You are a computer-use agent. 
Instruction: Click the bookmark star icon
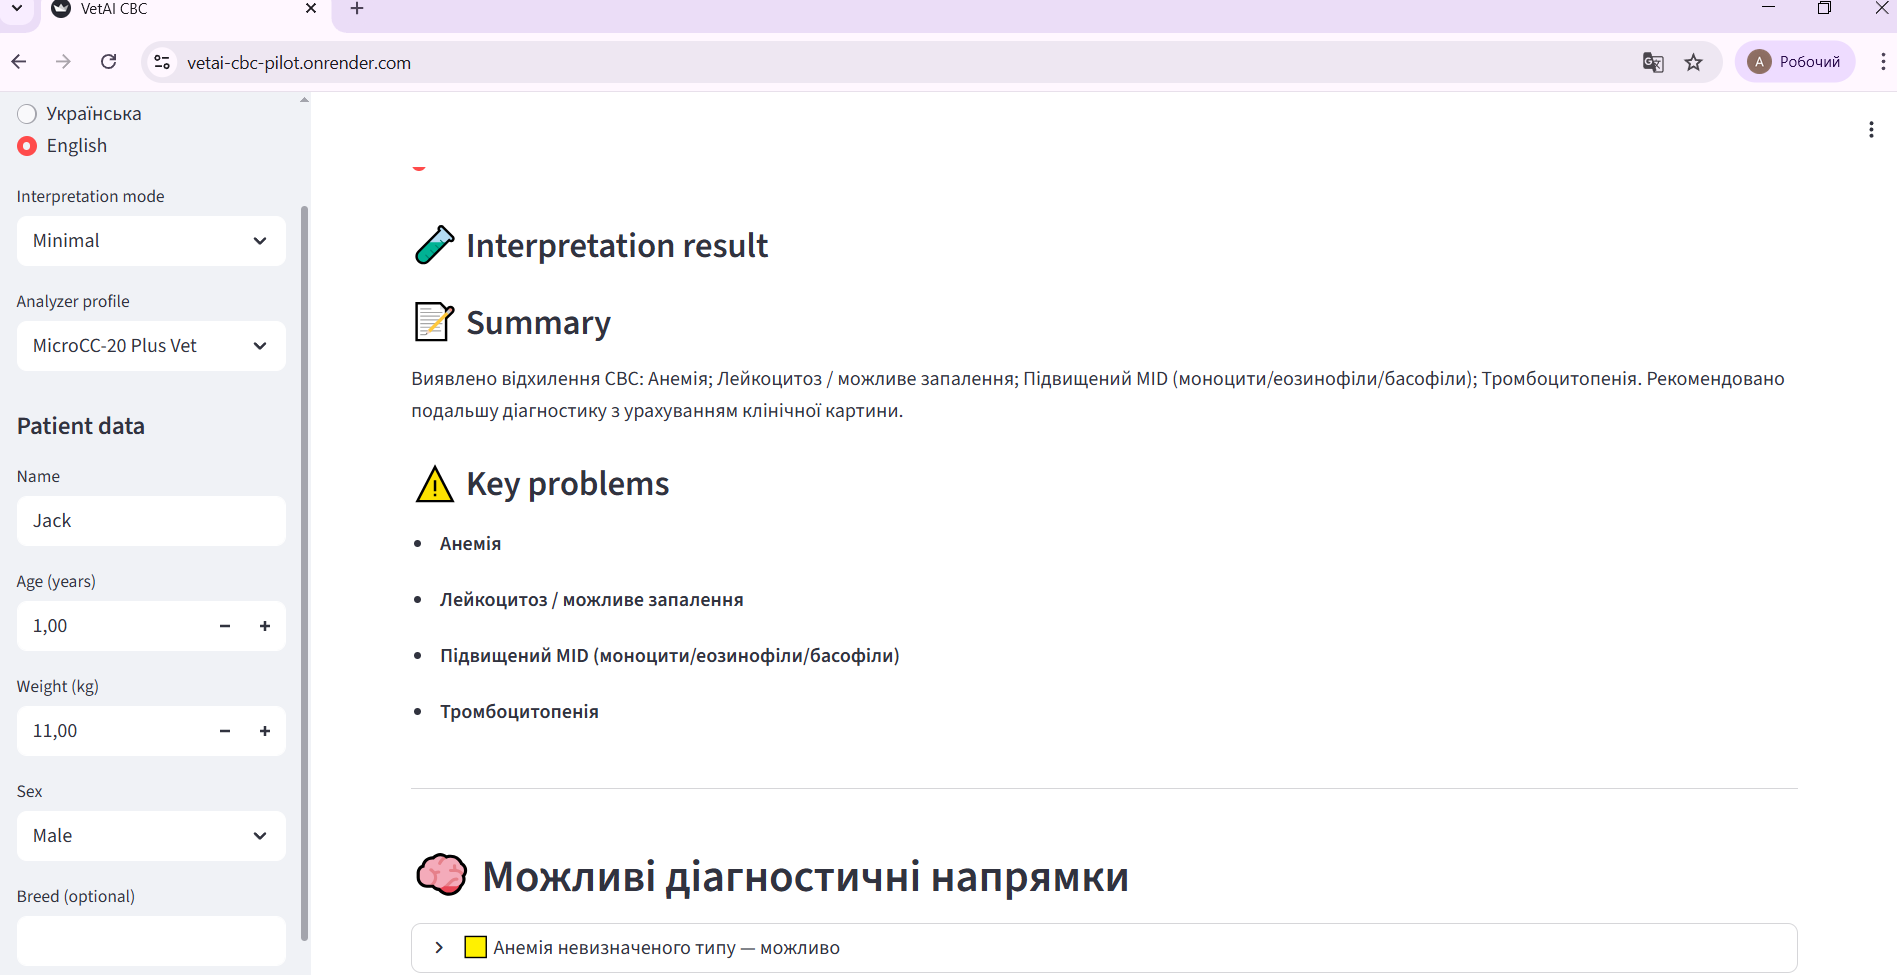point(1694,62)
